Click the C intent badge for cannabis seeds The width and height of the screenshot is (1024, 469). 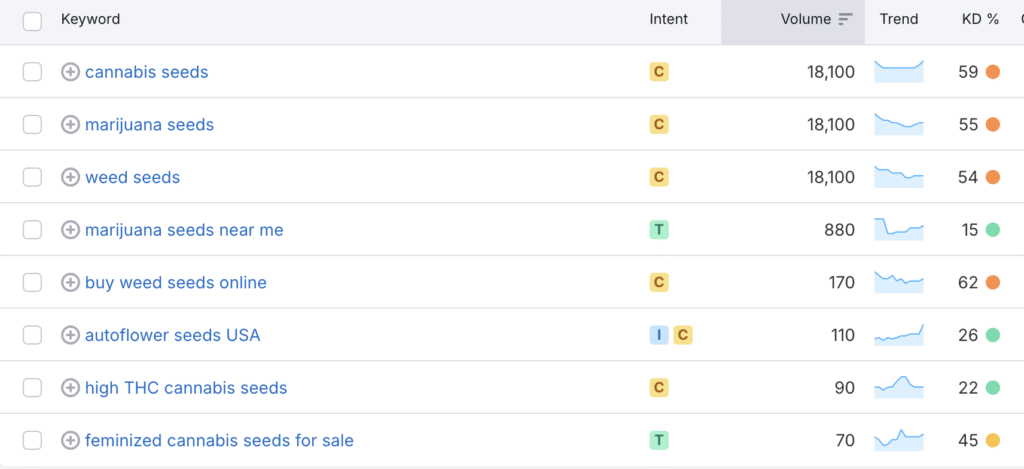[659, 72]
